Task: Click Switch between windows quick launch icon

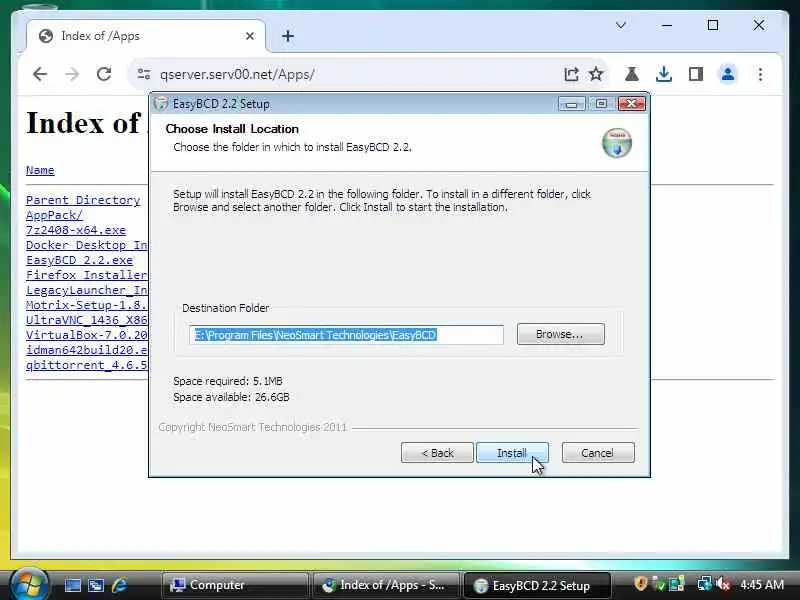Action: 96,585
